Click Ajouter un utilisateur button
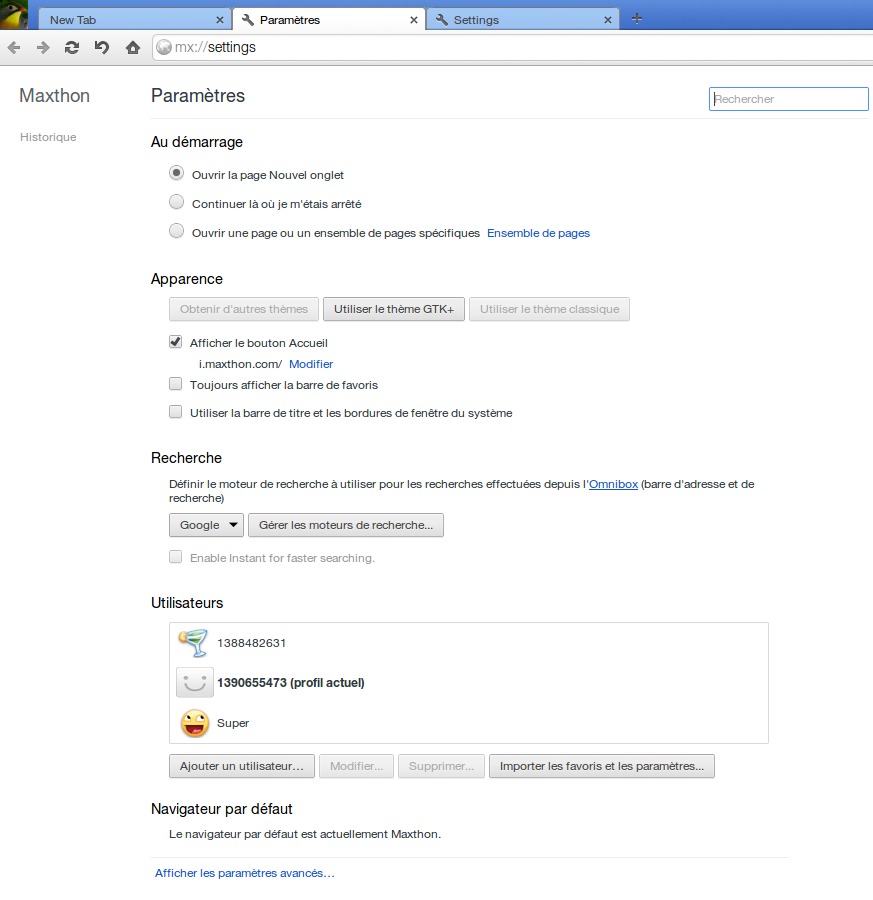 [242, 766]
